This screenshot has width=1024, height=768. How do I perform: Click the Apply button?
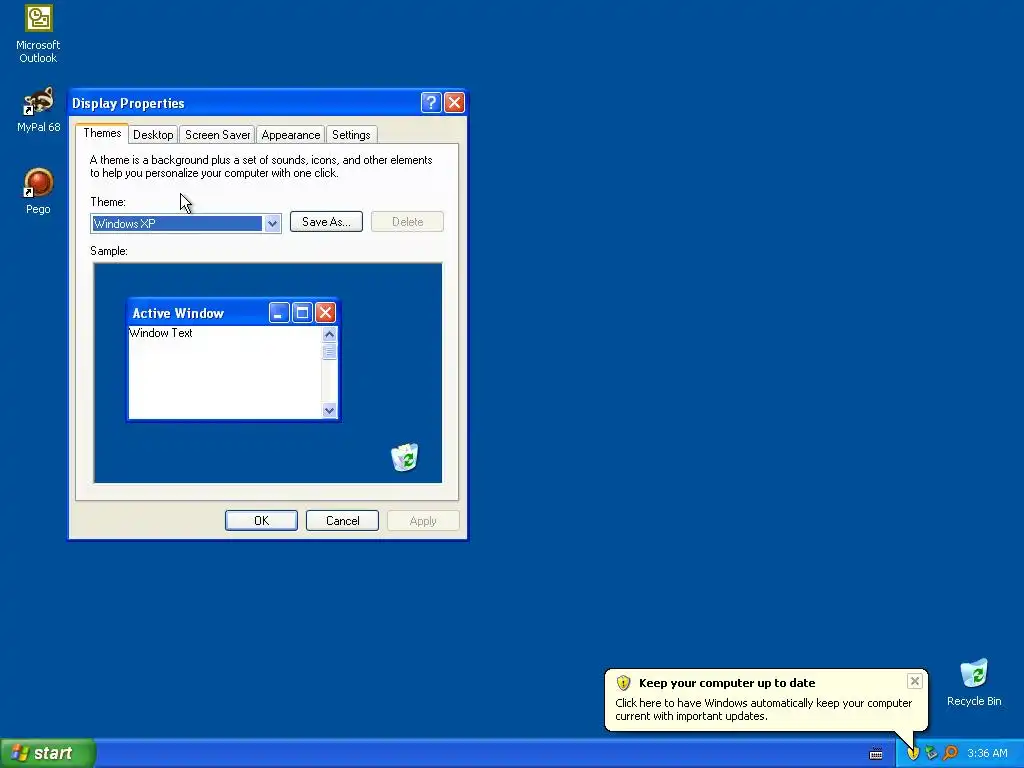(423, 520)
